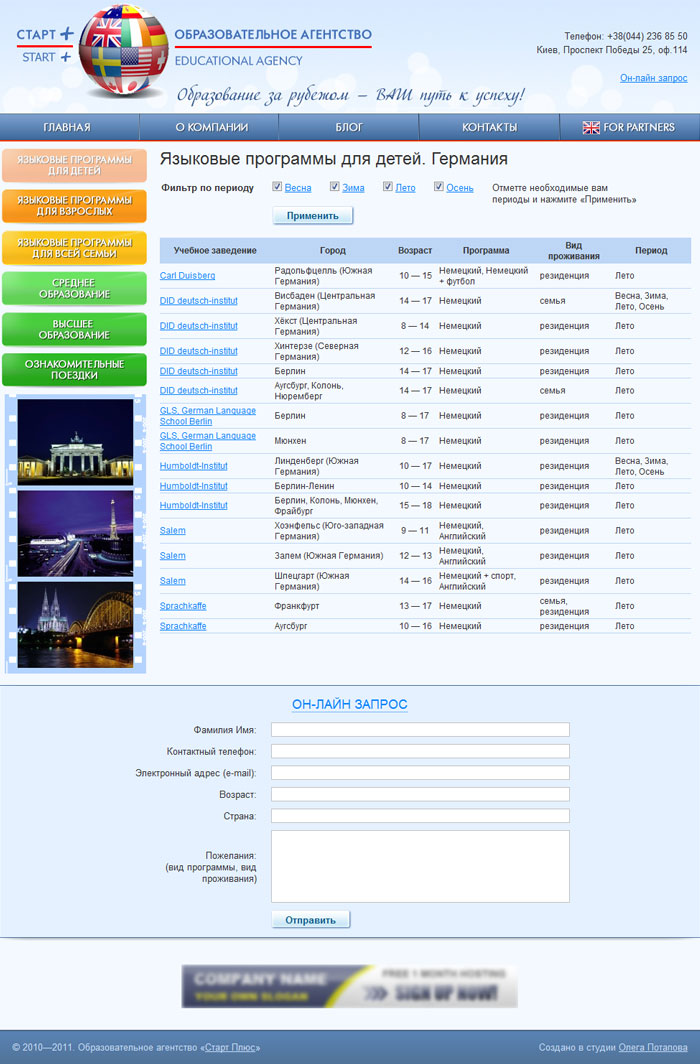Viewport: 700px width, 1064px height.
Task: Uncheck the Зима filter checkbox
Action: (334, 187)
